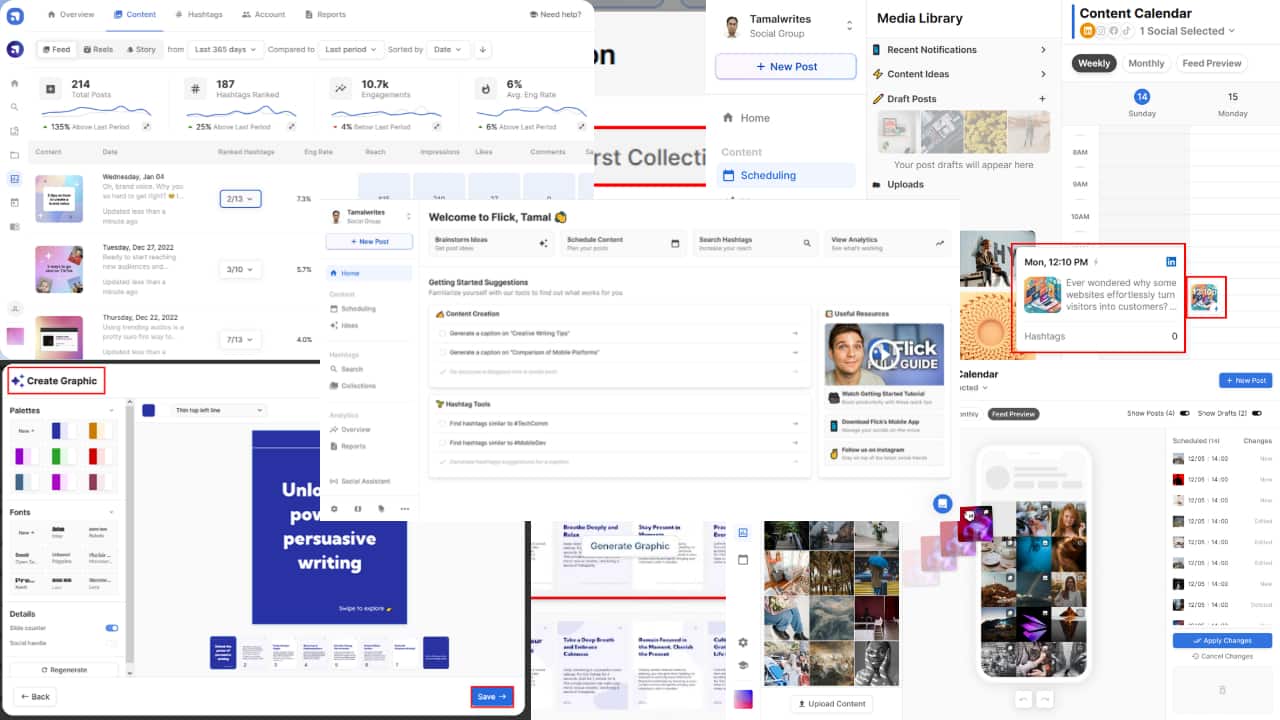Open View Analytics card on home

coord(888,243)
